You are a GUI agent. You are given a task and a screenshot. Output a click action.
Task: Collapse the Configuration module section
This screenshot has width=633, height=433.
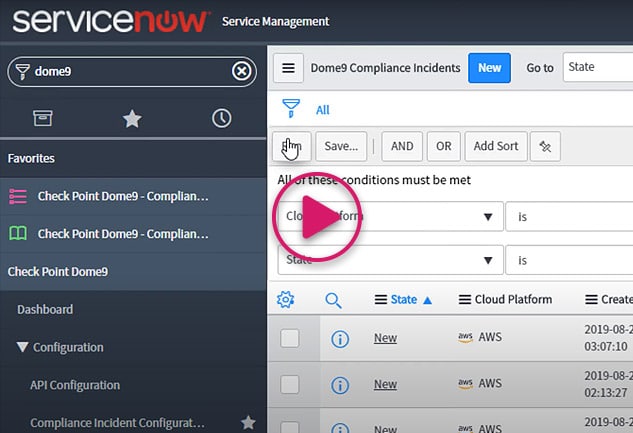[23, 347]
